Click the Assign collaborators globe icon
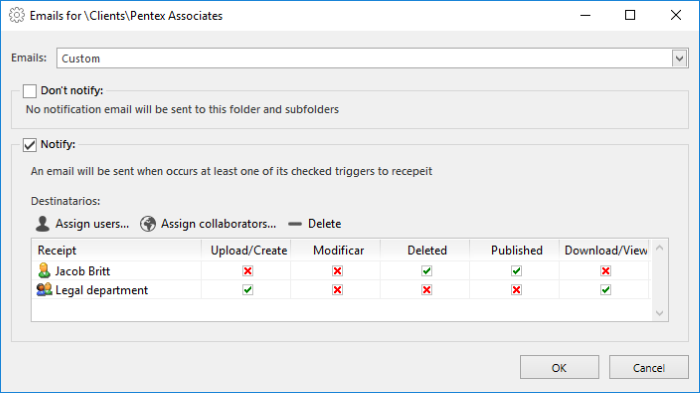Viewport: 700px width, 393px height. pyautogui.click(x=148, y=224)
